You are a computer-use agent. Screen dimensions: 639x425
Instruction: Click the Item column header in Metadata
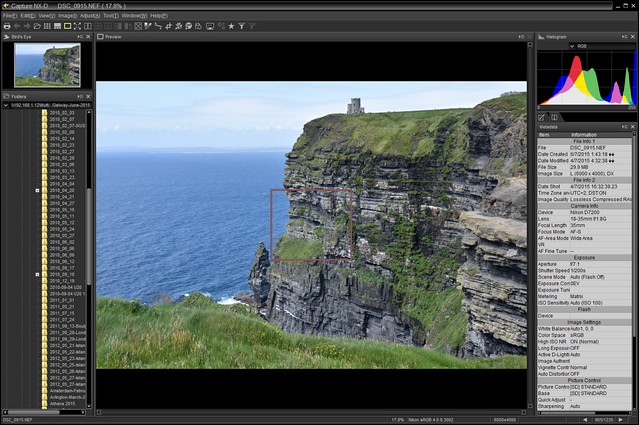coord(544,134)
